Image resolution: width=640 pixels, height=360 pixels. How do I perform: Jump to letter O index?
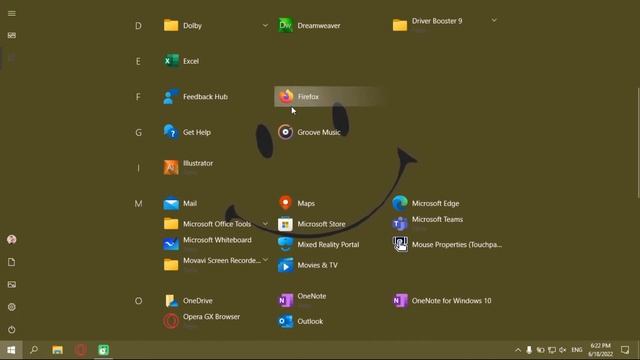pos(138,301)
